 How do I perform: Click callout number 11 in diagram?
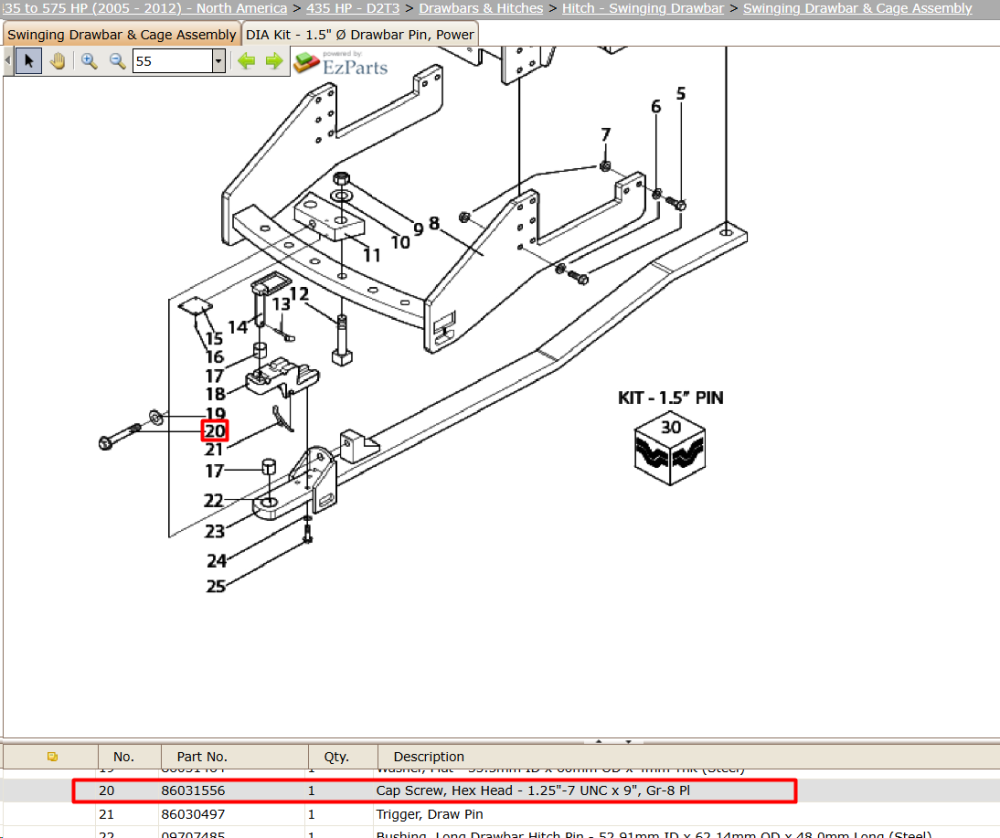372,255
